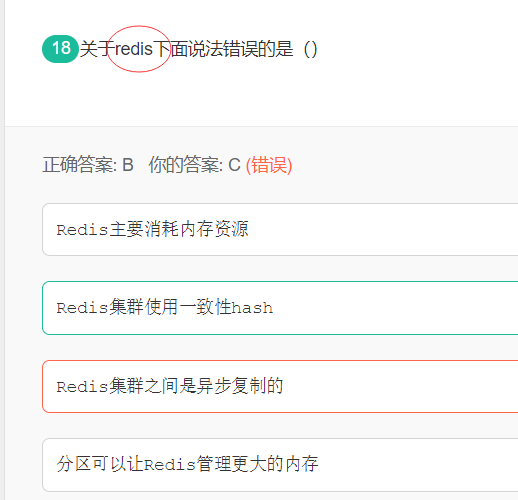The height and width of the screenshot is (500, 518).
Task: Click the 正确答案 label text
Action: point(79,165)
